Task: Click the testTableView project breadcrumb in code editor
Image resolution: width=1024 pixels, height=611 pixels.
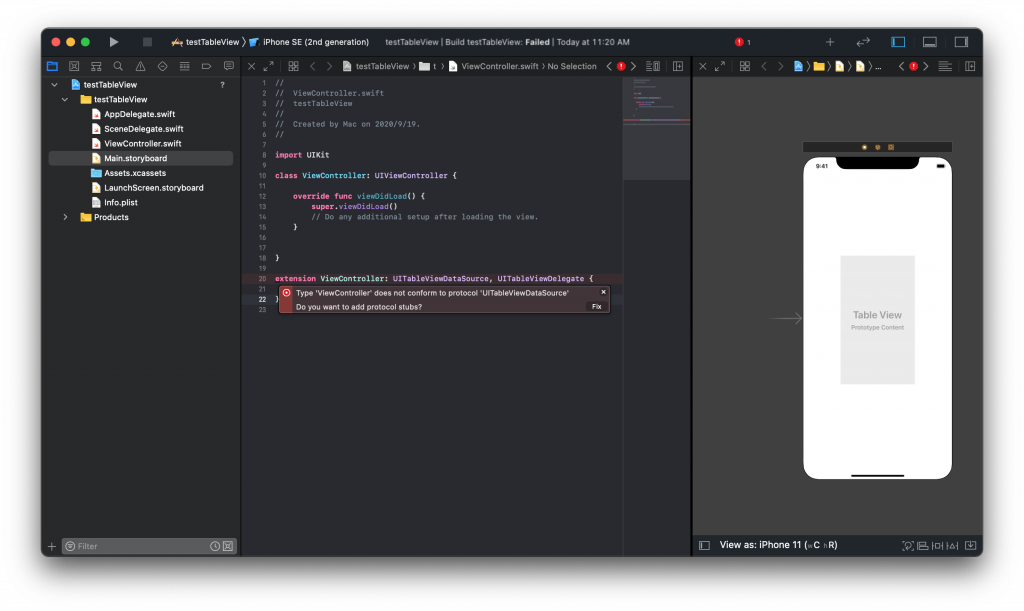Action: pyautogui.click(x=376, y=66)
